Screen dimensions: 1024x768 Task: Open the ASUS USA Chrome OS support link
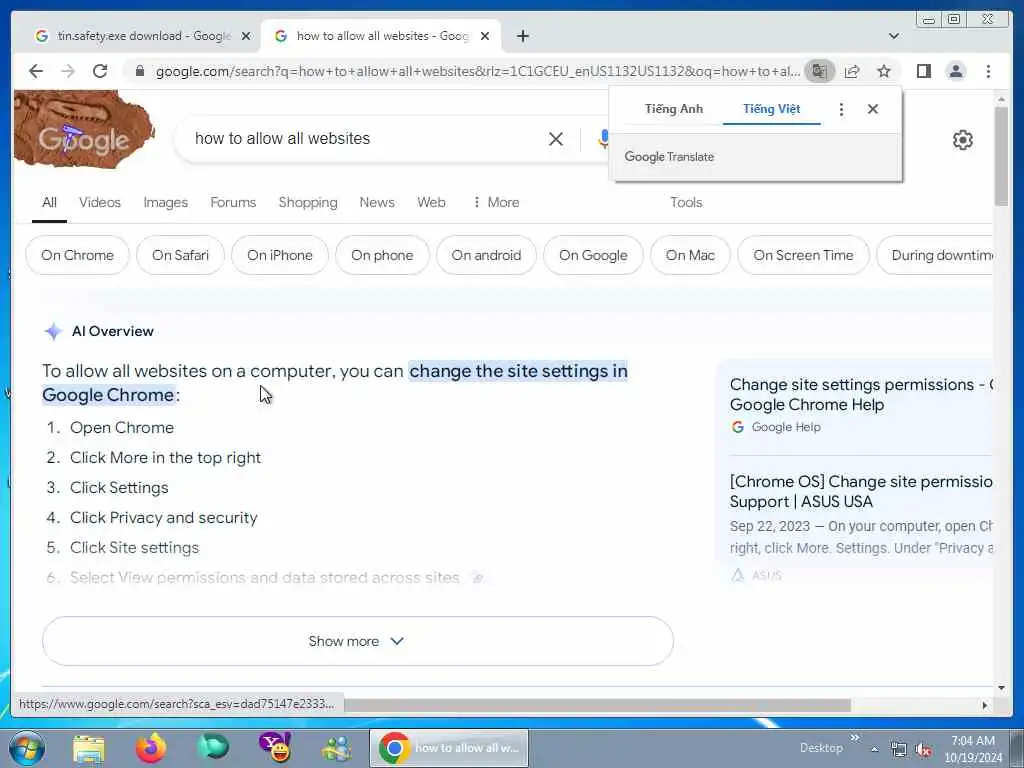(861, 491)
